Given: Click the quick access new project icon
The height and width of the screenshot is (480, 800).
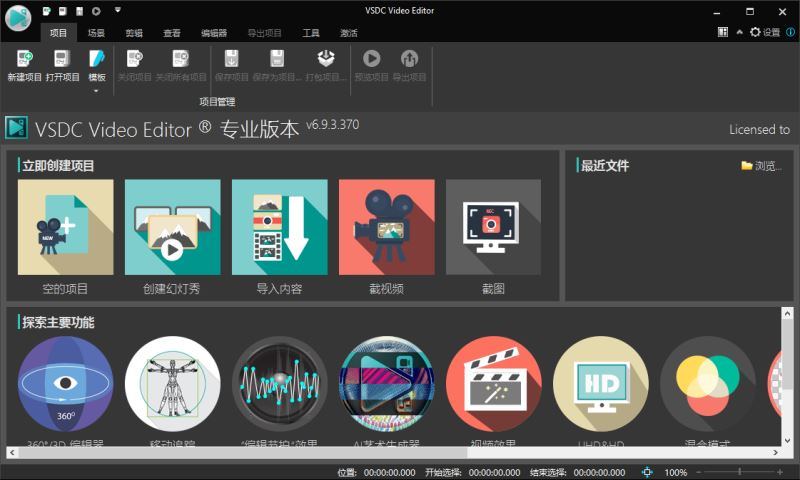Looking at the screenshot, I should (x=46, y=11).
